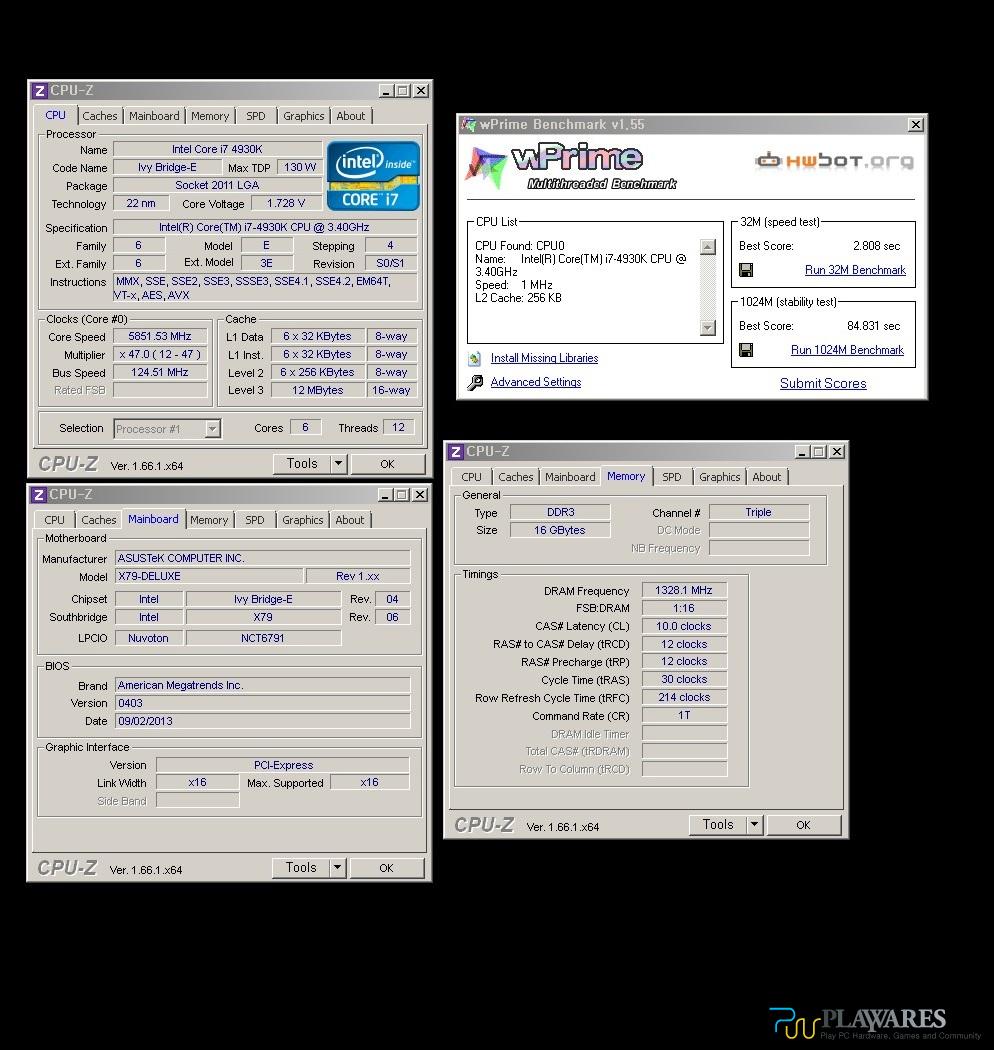
Task: Click the Advanced Settings wrench icon
Action: click(x=475, y=382)
